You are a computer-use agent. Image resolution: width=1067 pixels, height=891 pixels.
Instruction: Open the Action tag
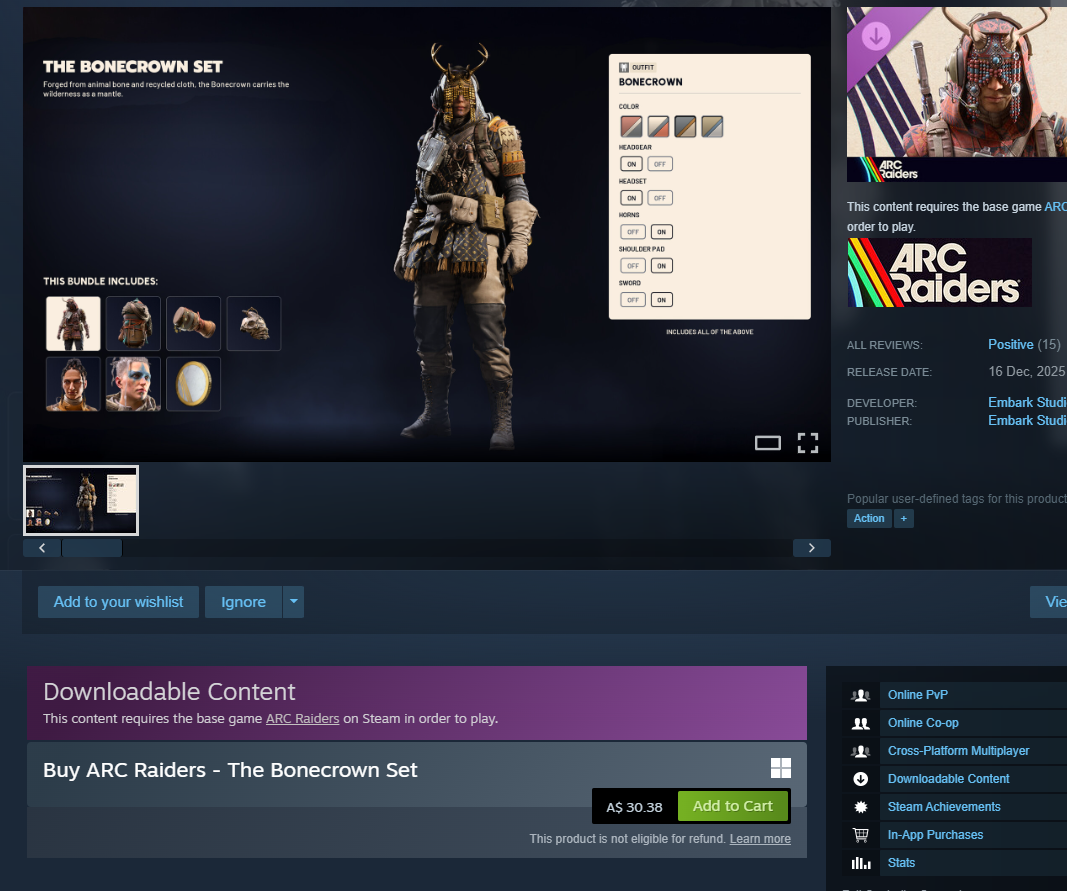click(x=869, y=519)
